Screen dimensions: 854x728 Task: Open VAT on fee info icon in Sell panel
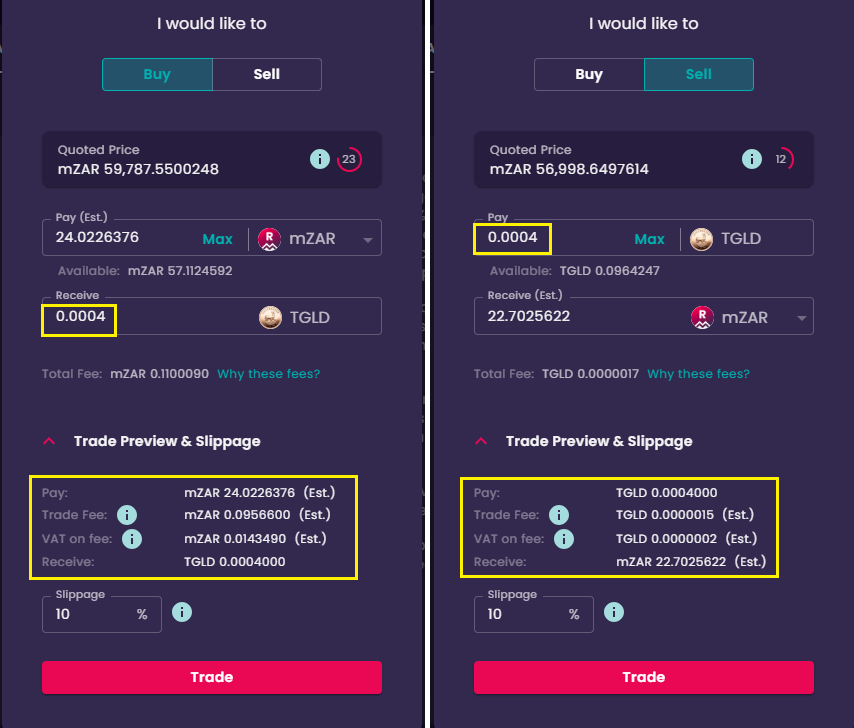[564, 539]
